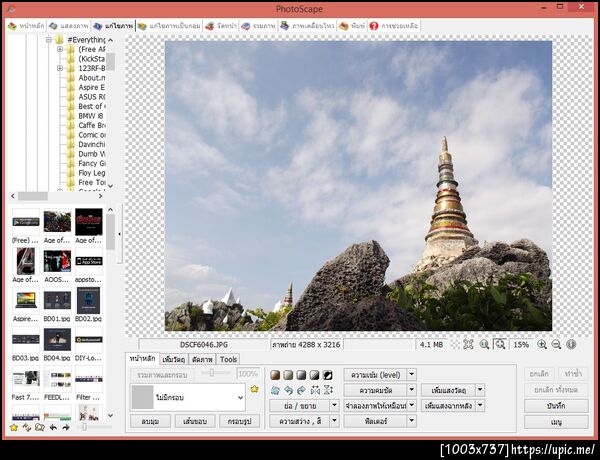Click the zoom out magnifier minus icon
This screenshot has width=600, height=460.
pyautogui.click(x=556, y=344)
